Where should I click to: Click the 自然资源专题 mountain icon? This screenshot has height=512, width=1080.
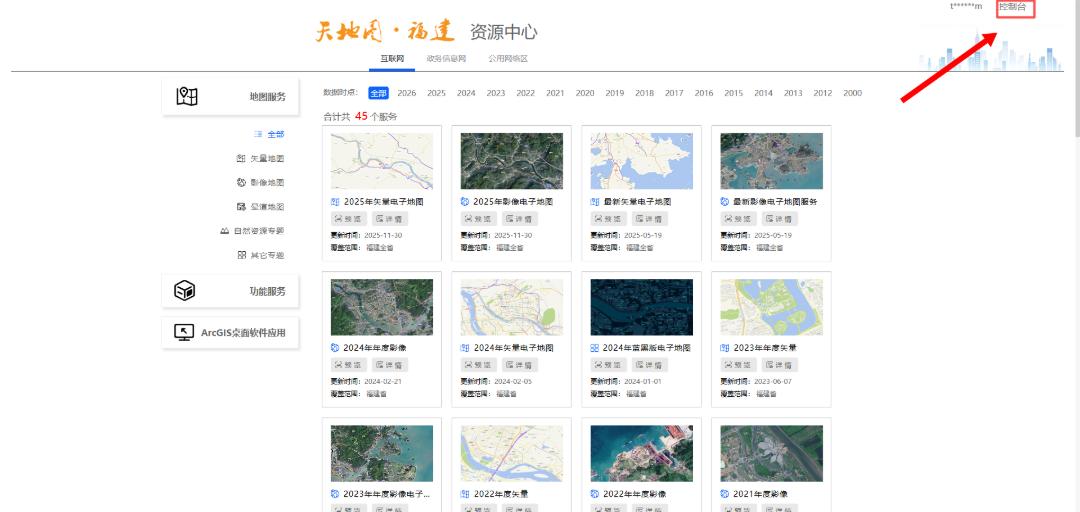[225, 231]
